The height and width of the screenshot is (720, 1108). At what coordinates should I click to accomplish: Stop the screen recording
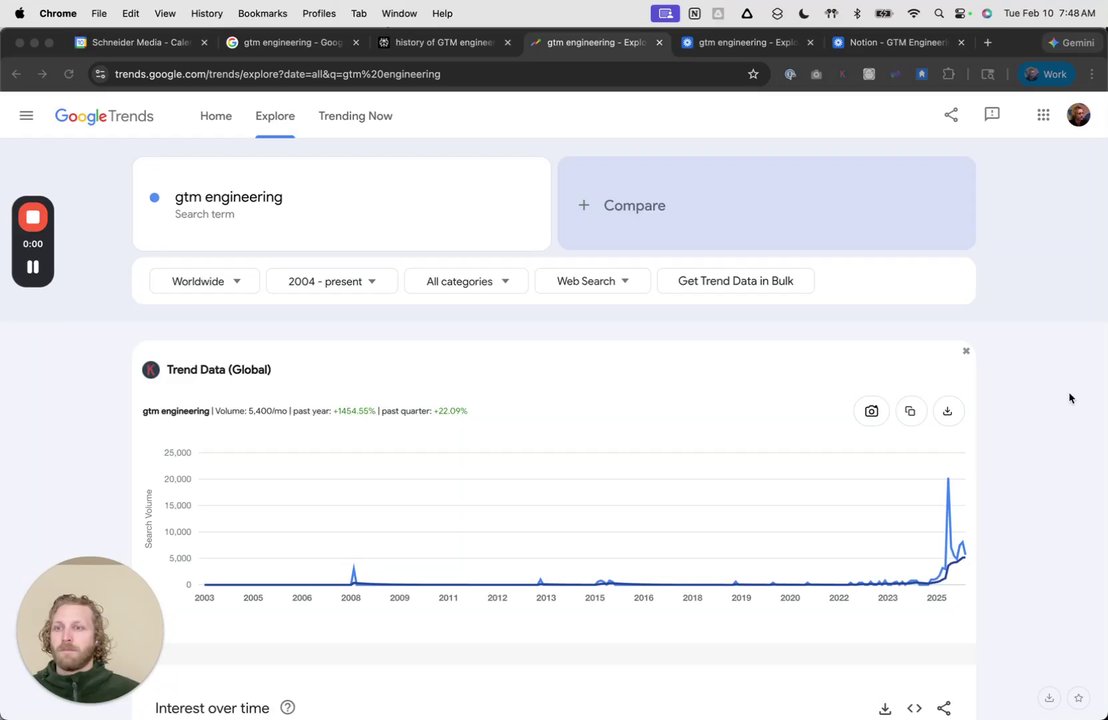33,217
